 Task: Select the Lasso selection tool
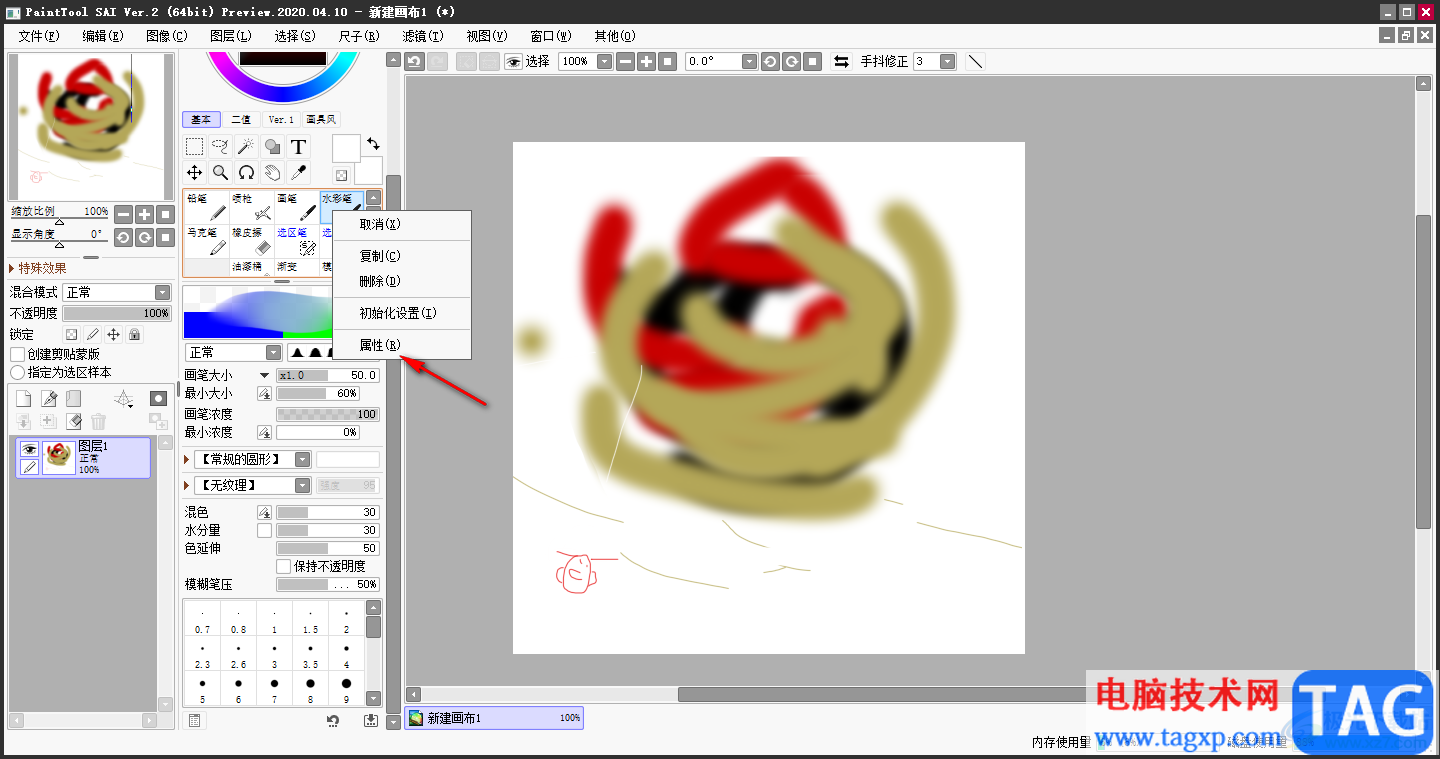point(221,147)
